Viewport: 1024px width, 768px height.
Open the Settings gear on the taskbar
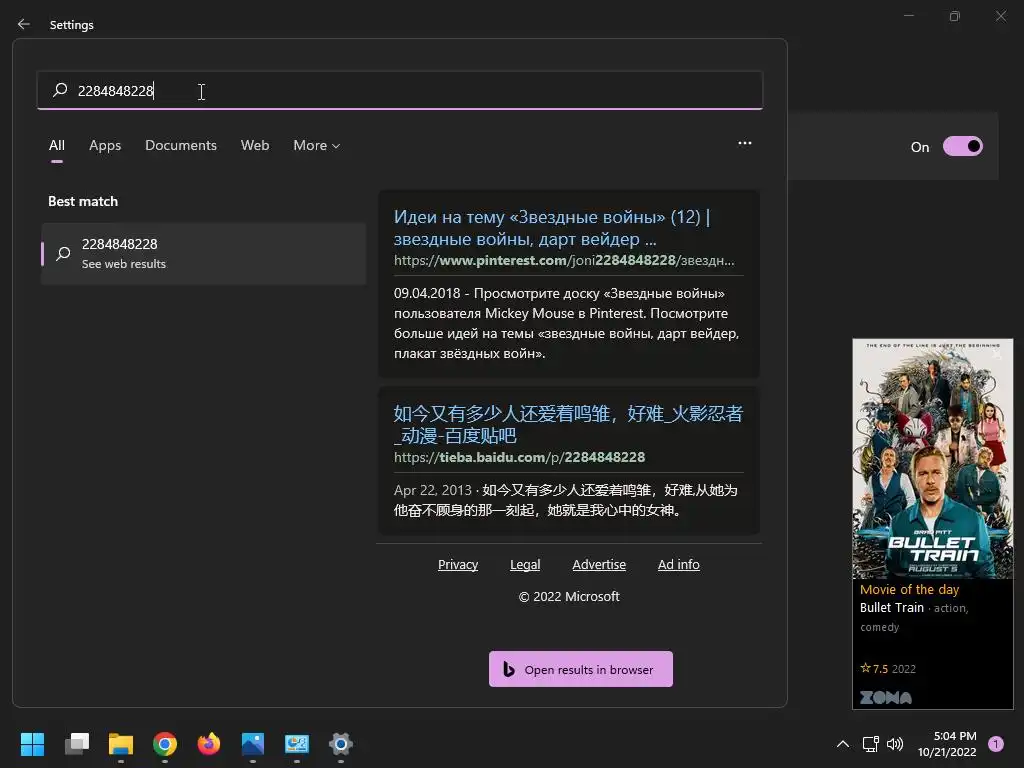pyautogui.click(x=341, y=743)
